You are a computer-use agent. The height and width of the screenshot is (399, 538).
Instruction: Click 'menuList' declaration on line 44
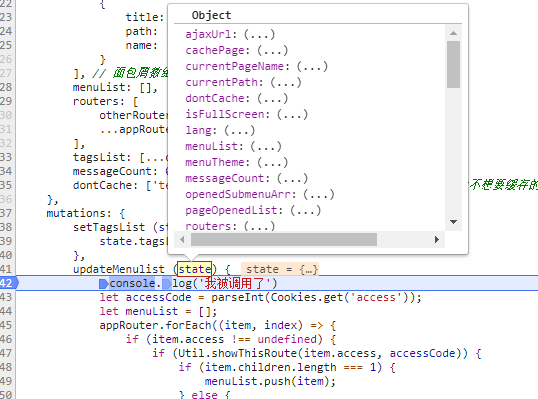(152, 311)
